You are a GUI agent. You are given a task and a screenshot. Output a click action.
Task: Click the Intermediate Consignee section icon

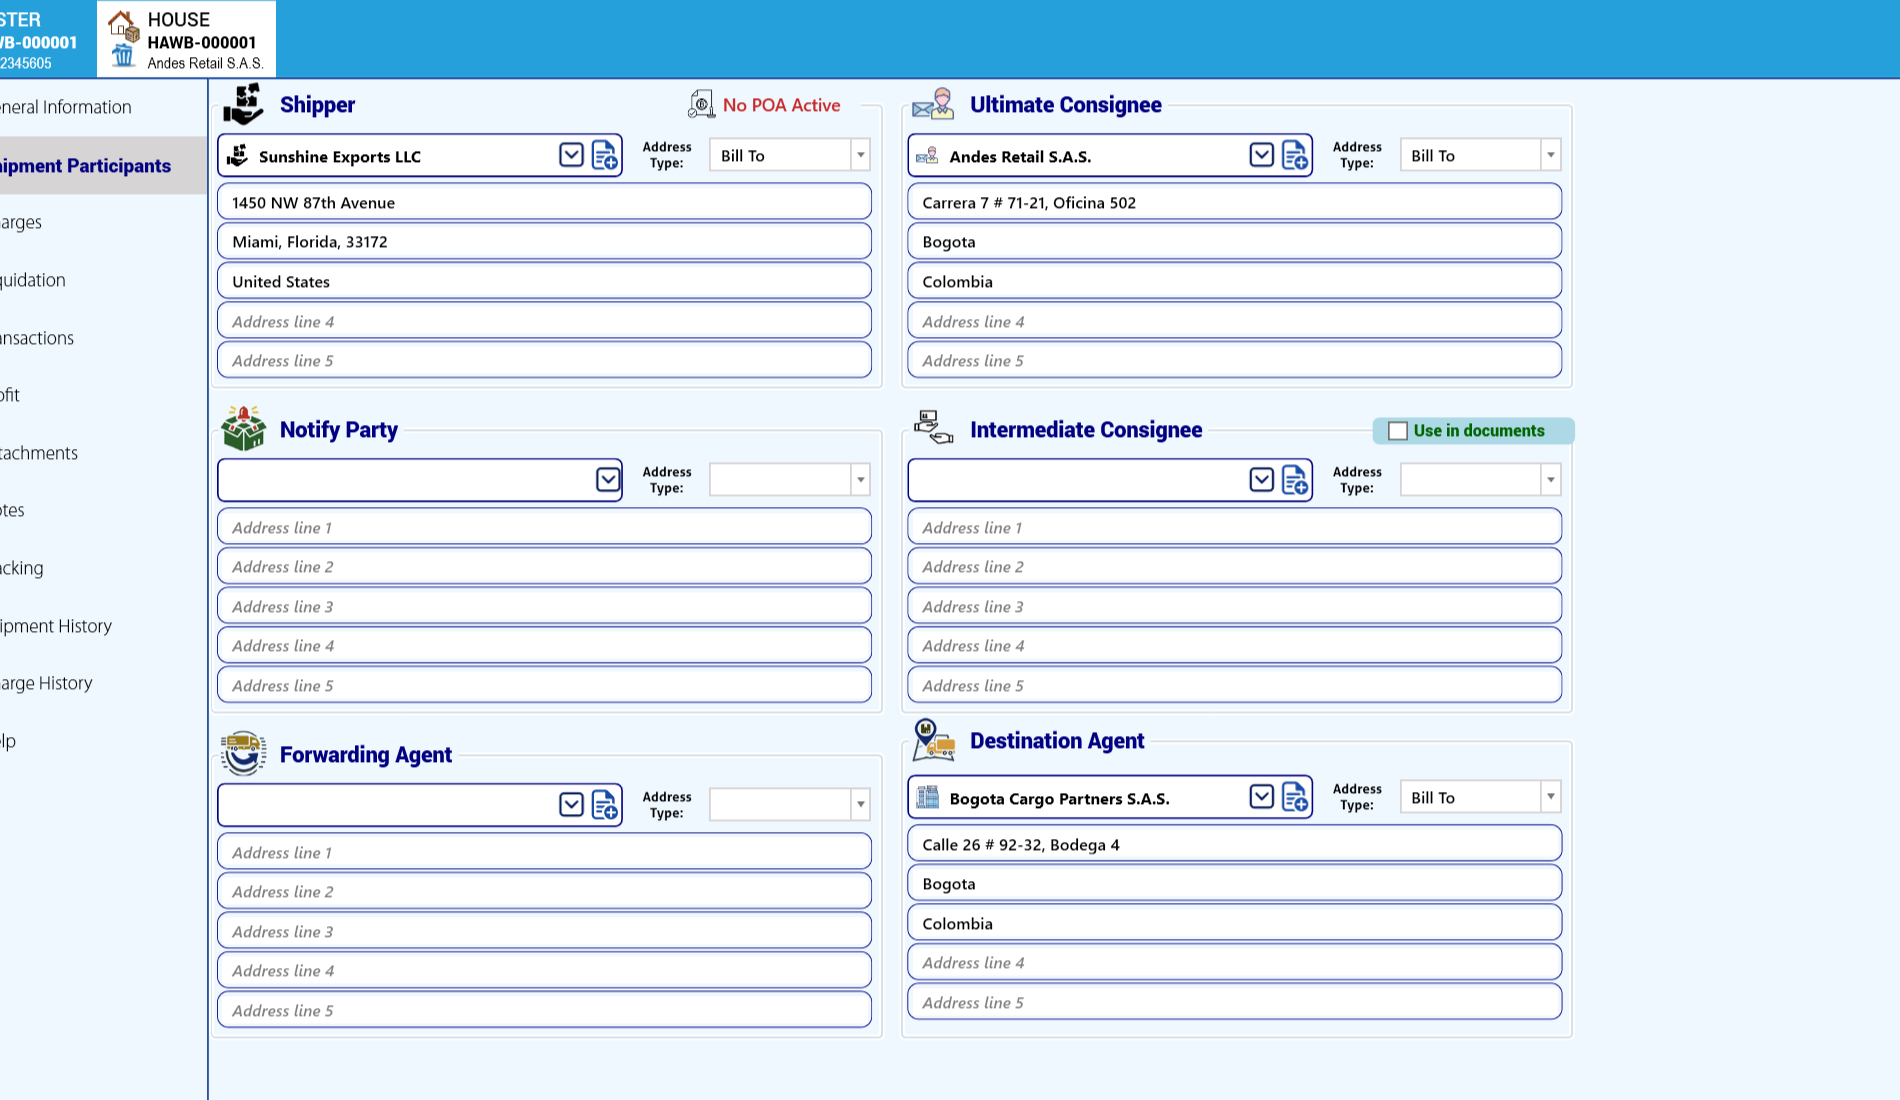pos(933,427)
